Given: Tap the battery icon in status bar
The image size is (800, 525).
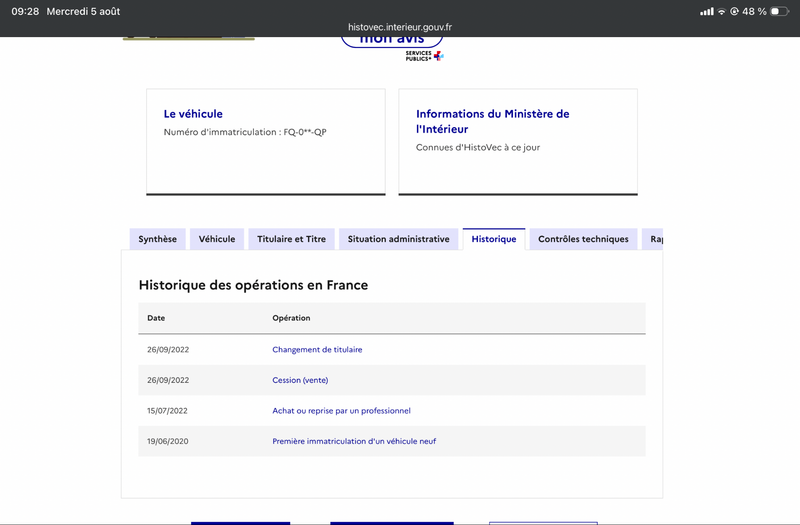Looking at the screenshot, I should (779, 11).
